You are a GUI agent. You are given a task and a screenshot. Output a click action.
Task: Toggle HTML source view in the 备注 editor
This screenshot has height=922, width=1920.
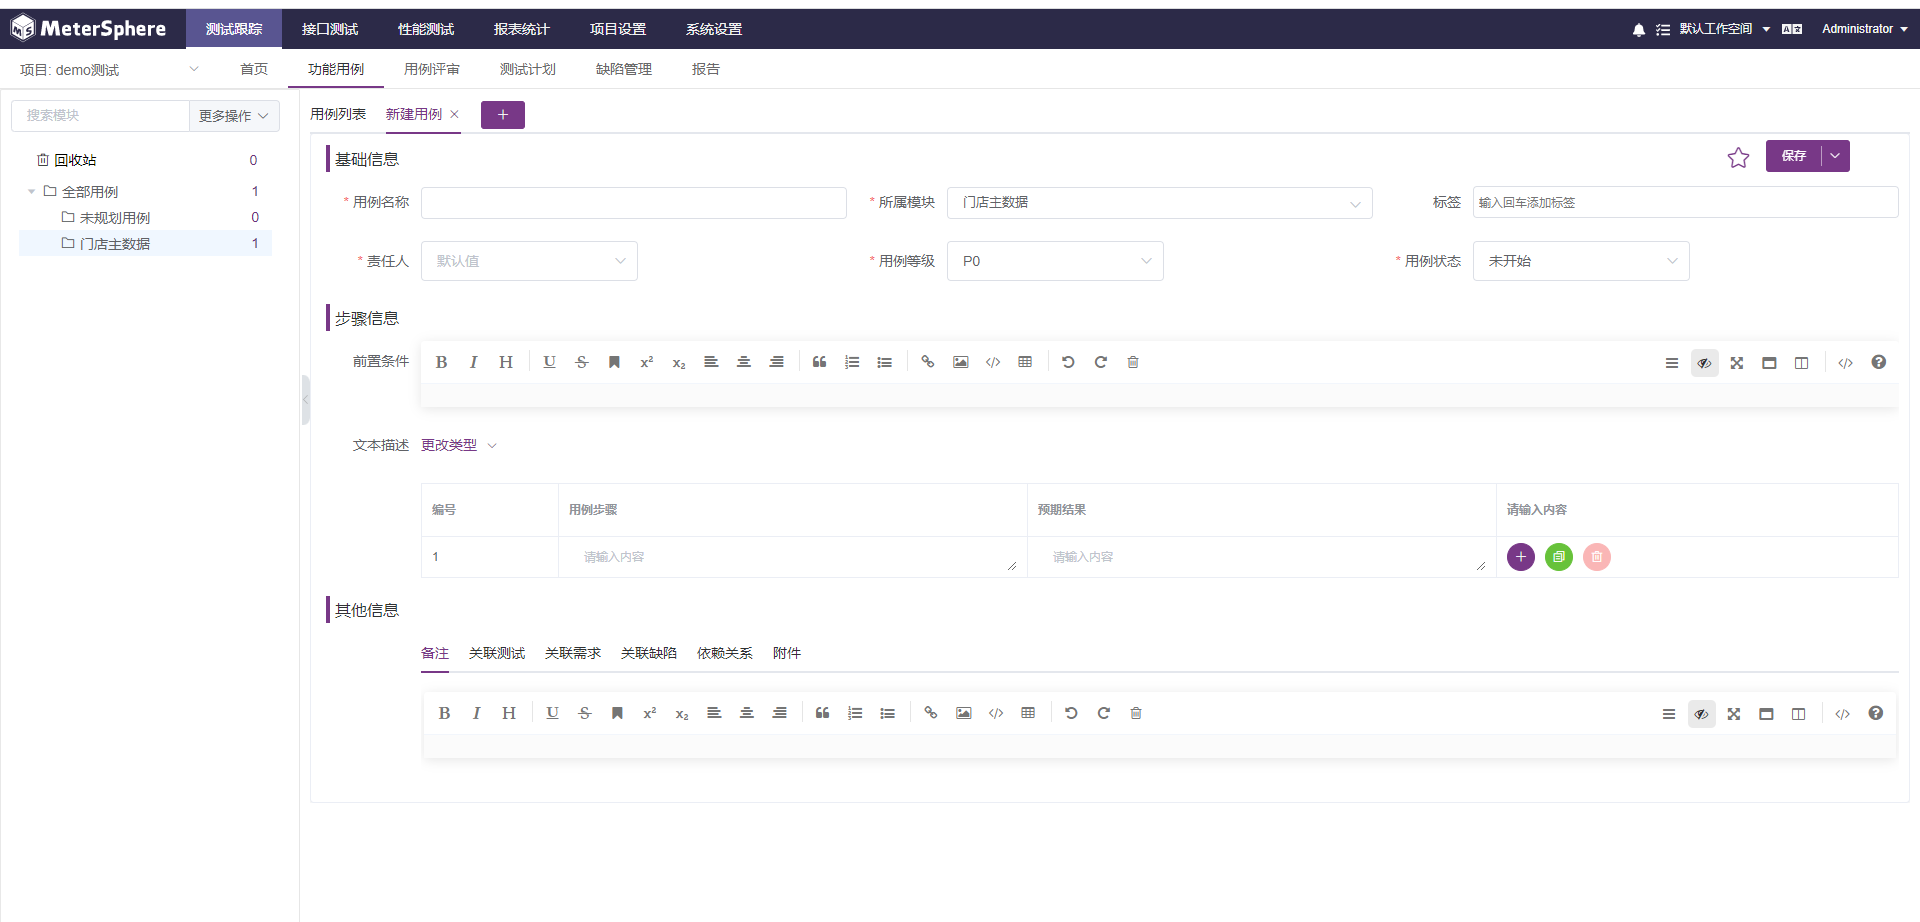[x=1842, y=714]
